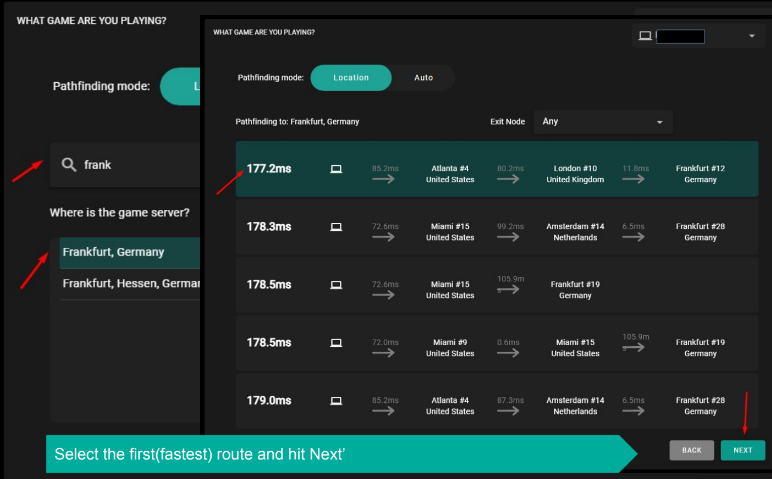Select the London #10 United Kingdom node
772x479 pixels.
click(x=575, y=174)
